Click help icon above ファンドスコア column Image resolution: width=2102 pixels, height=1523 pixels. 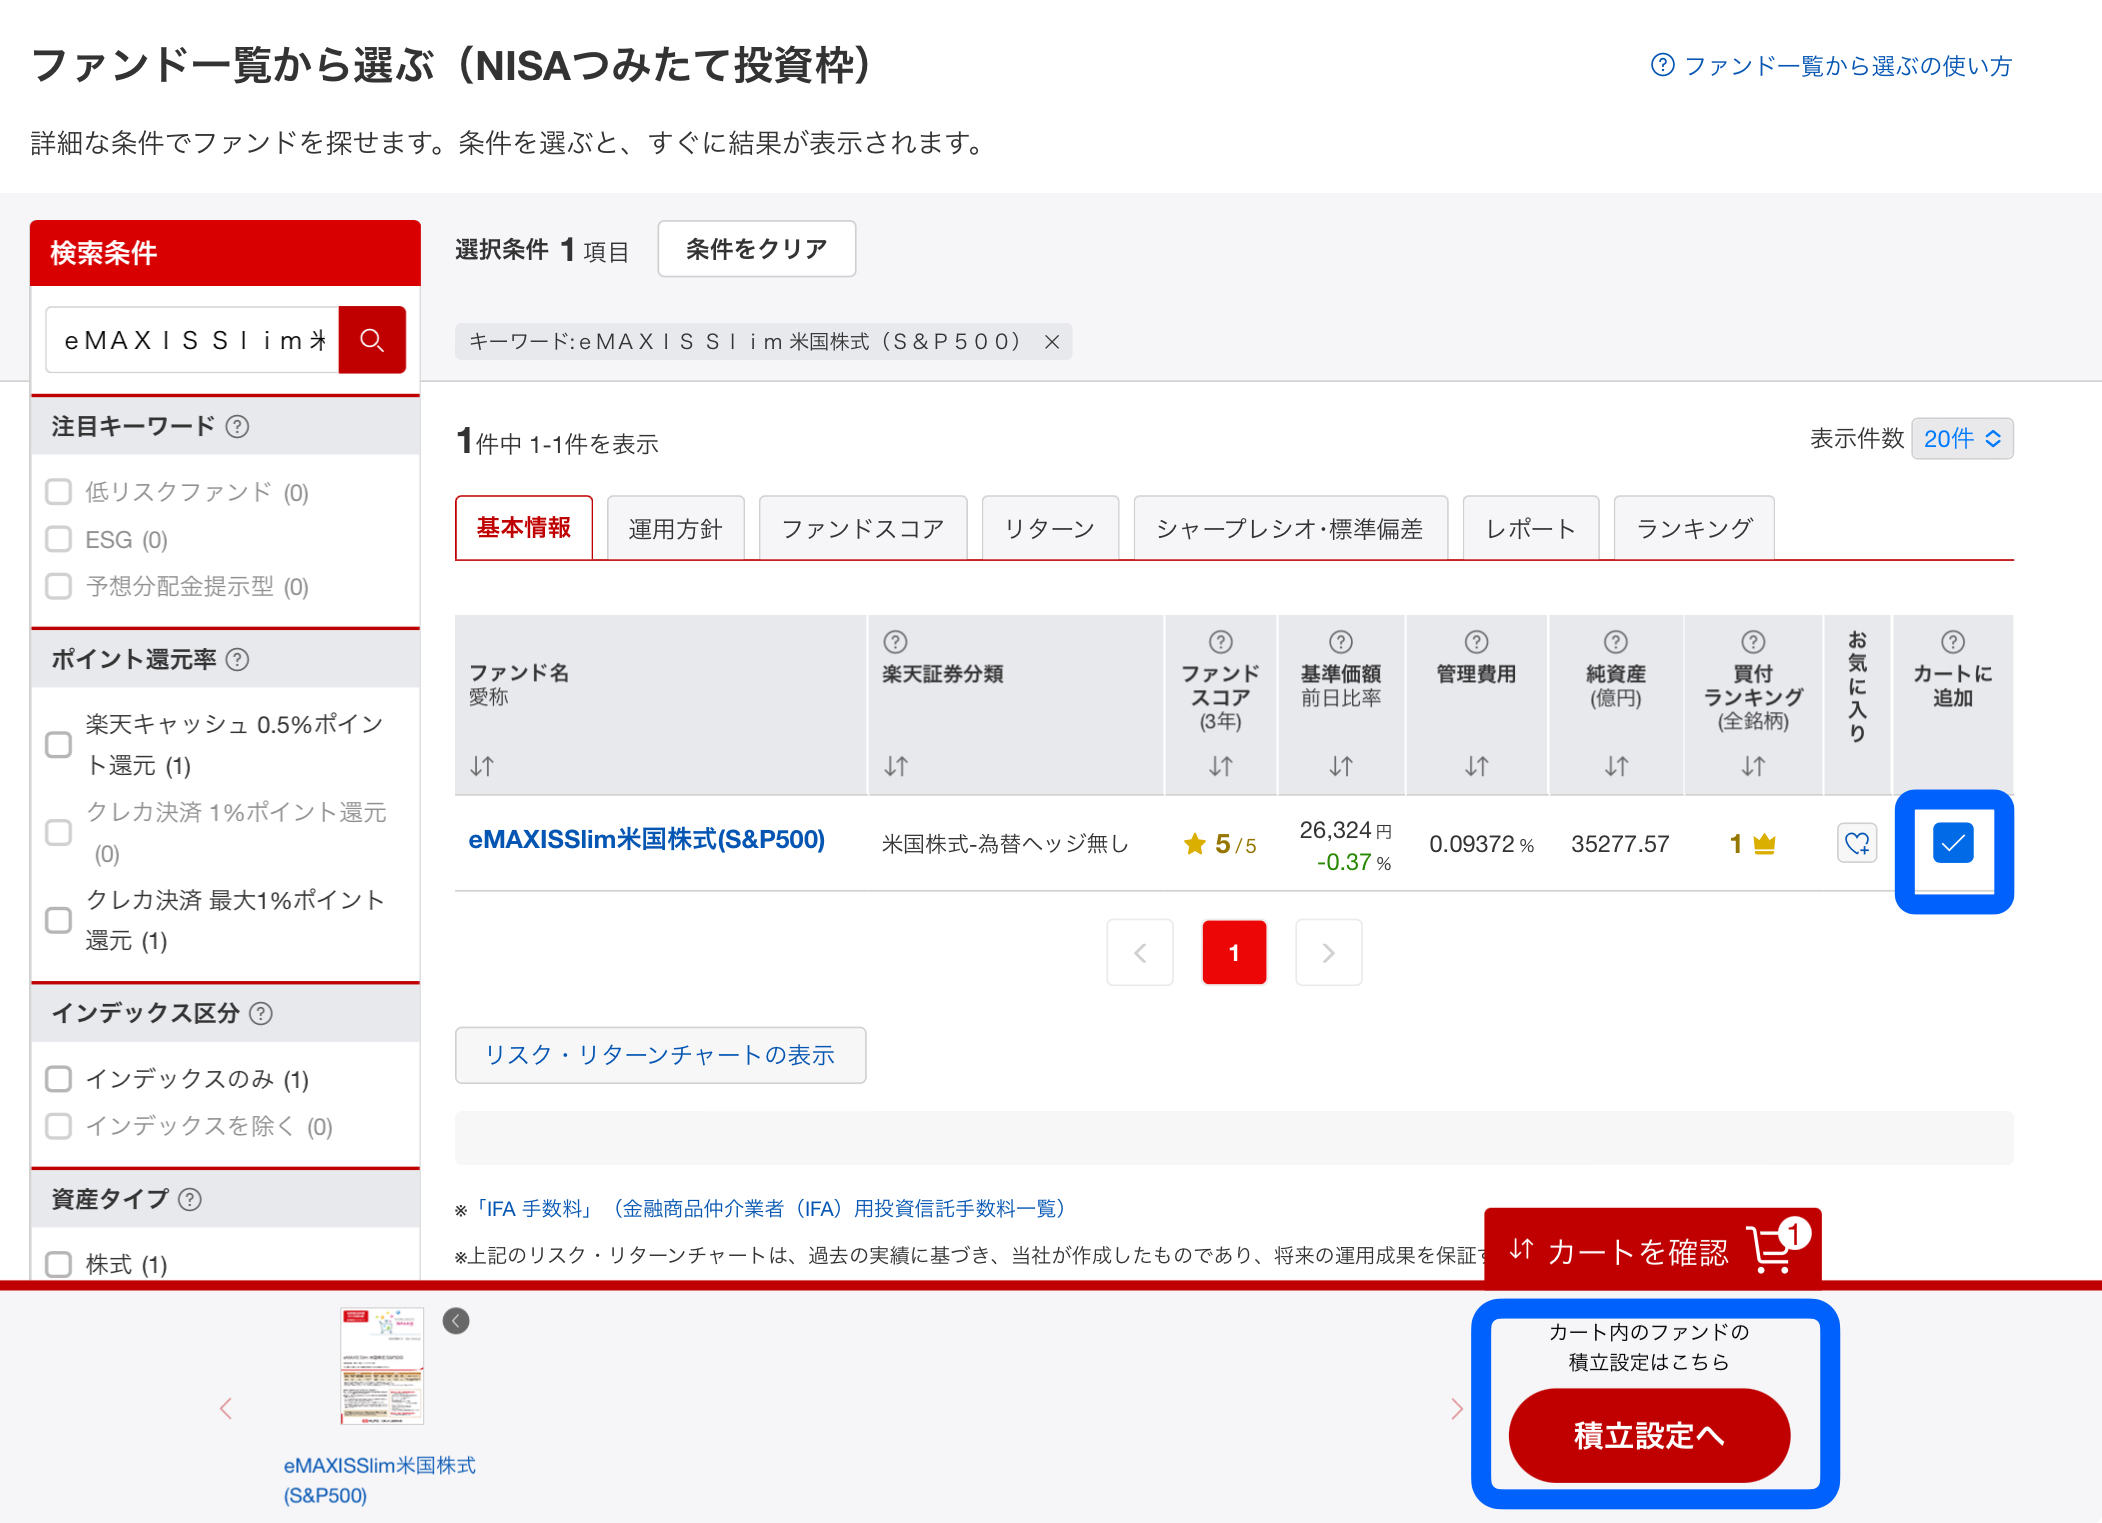1221,642
